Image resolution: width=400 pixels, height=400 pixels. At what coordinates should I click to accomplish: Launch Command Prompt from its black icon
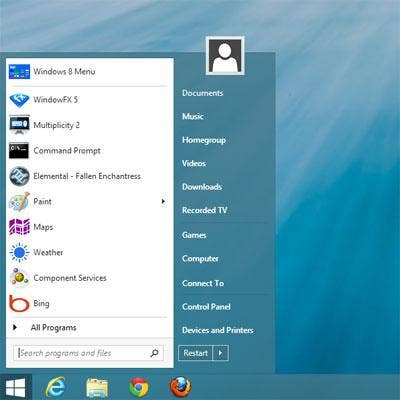[x=19, y=151]
